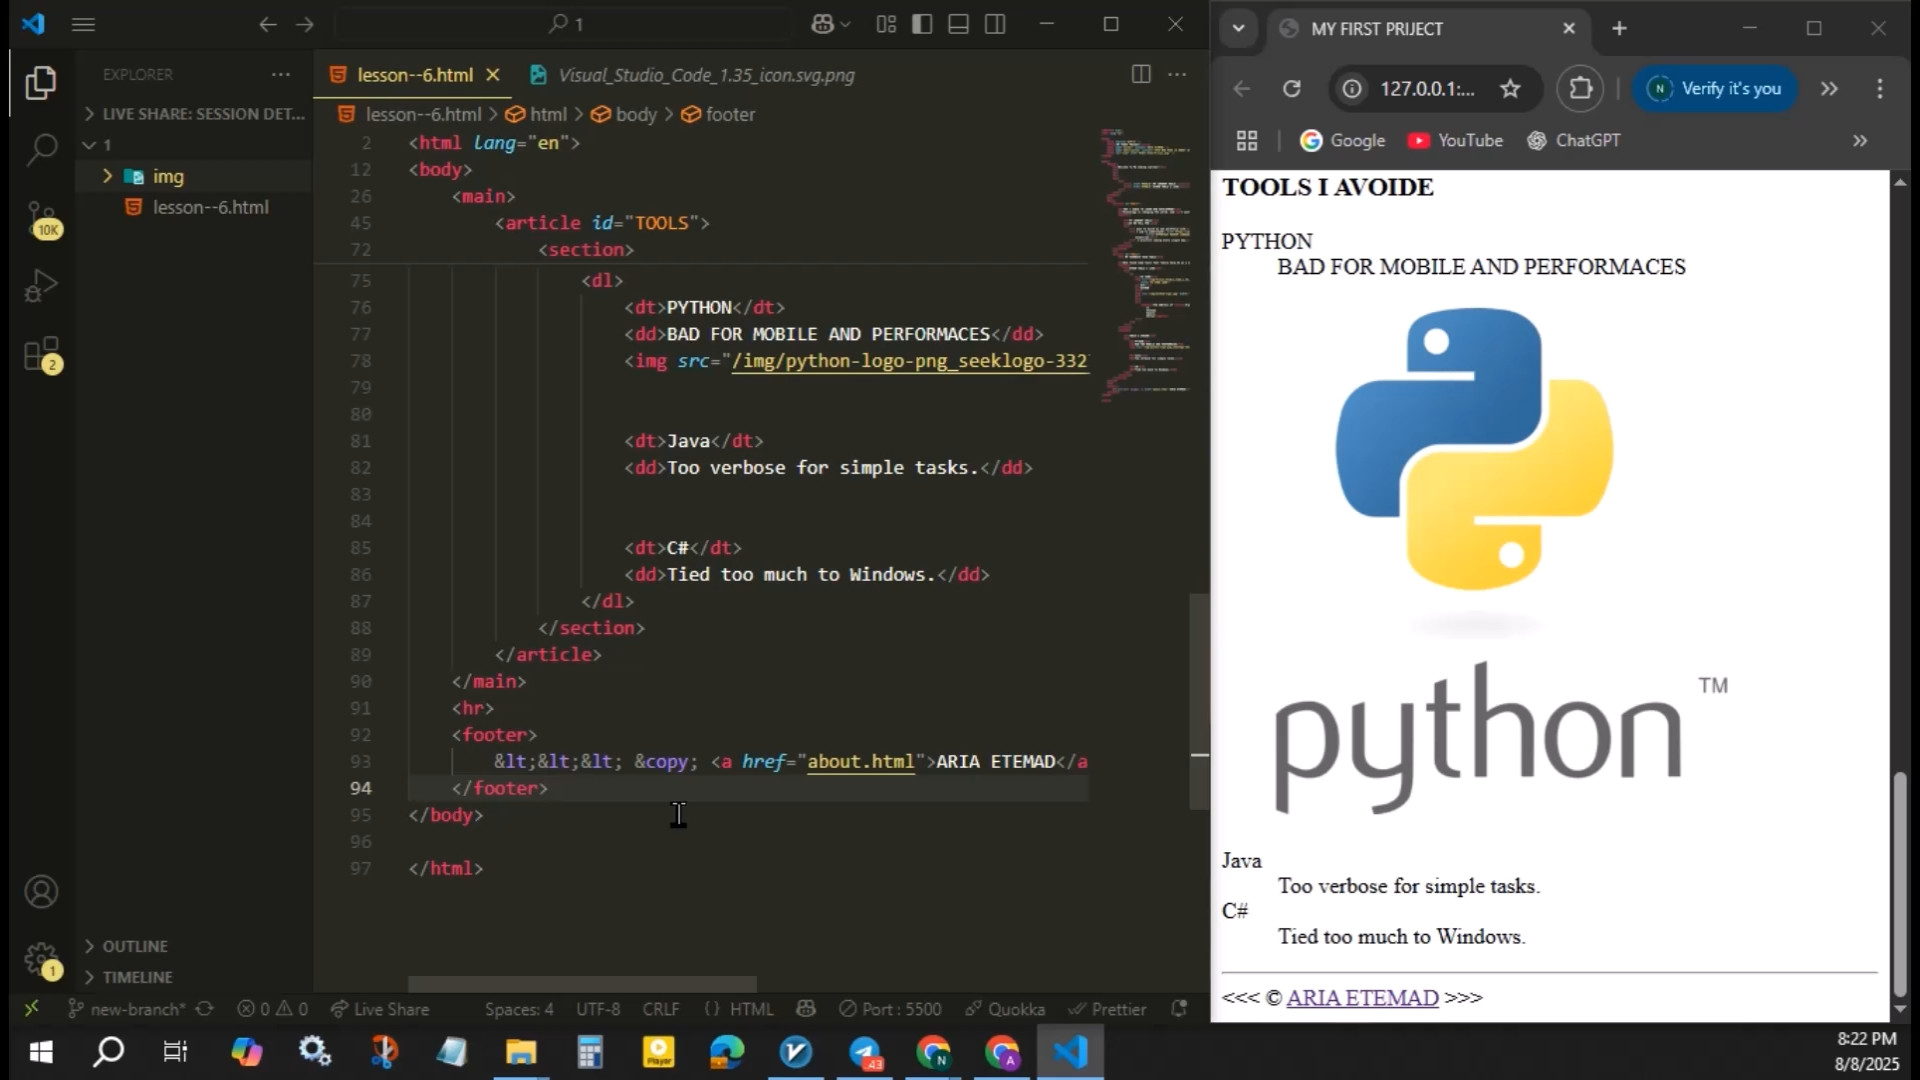Toggle the bottom Panel layout button
Image resolution: width=1920 pixels, height=1080 pixels.
958,24
